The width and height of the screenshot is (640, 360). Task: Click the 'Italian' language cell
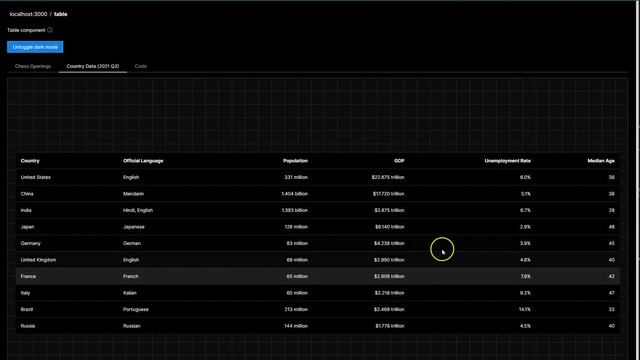[x=130, y=293]
